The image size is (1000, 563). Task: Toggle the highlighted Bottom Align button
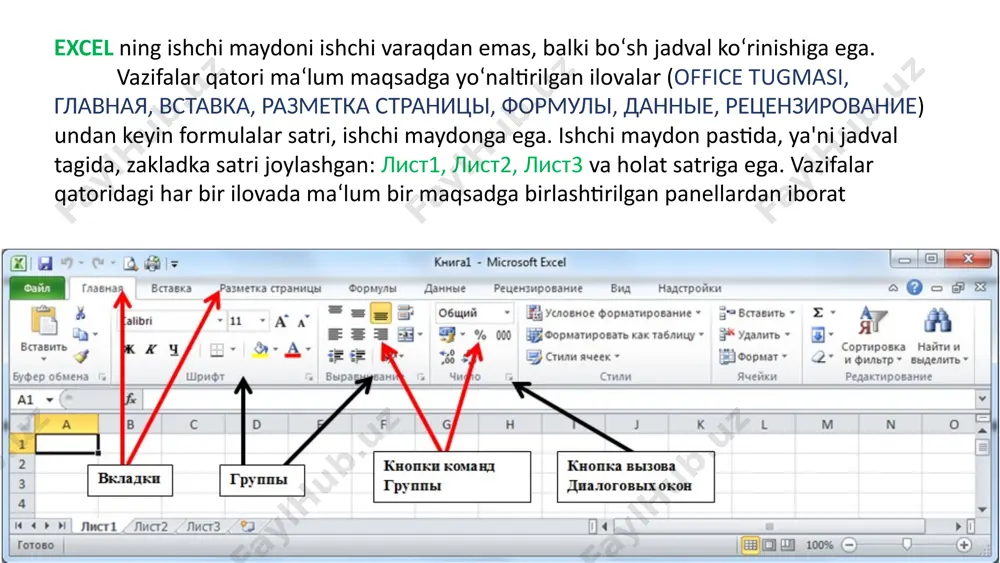pyautogui.click(x=381, y=312)
